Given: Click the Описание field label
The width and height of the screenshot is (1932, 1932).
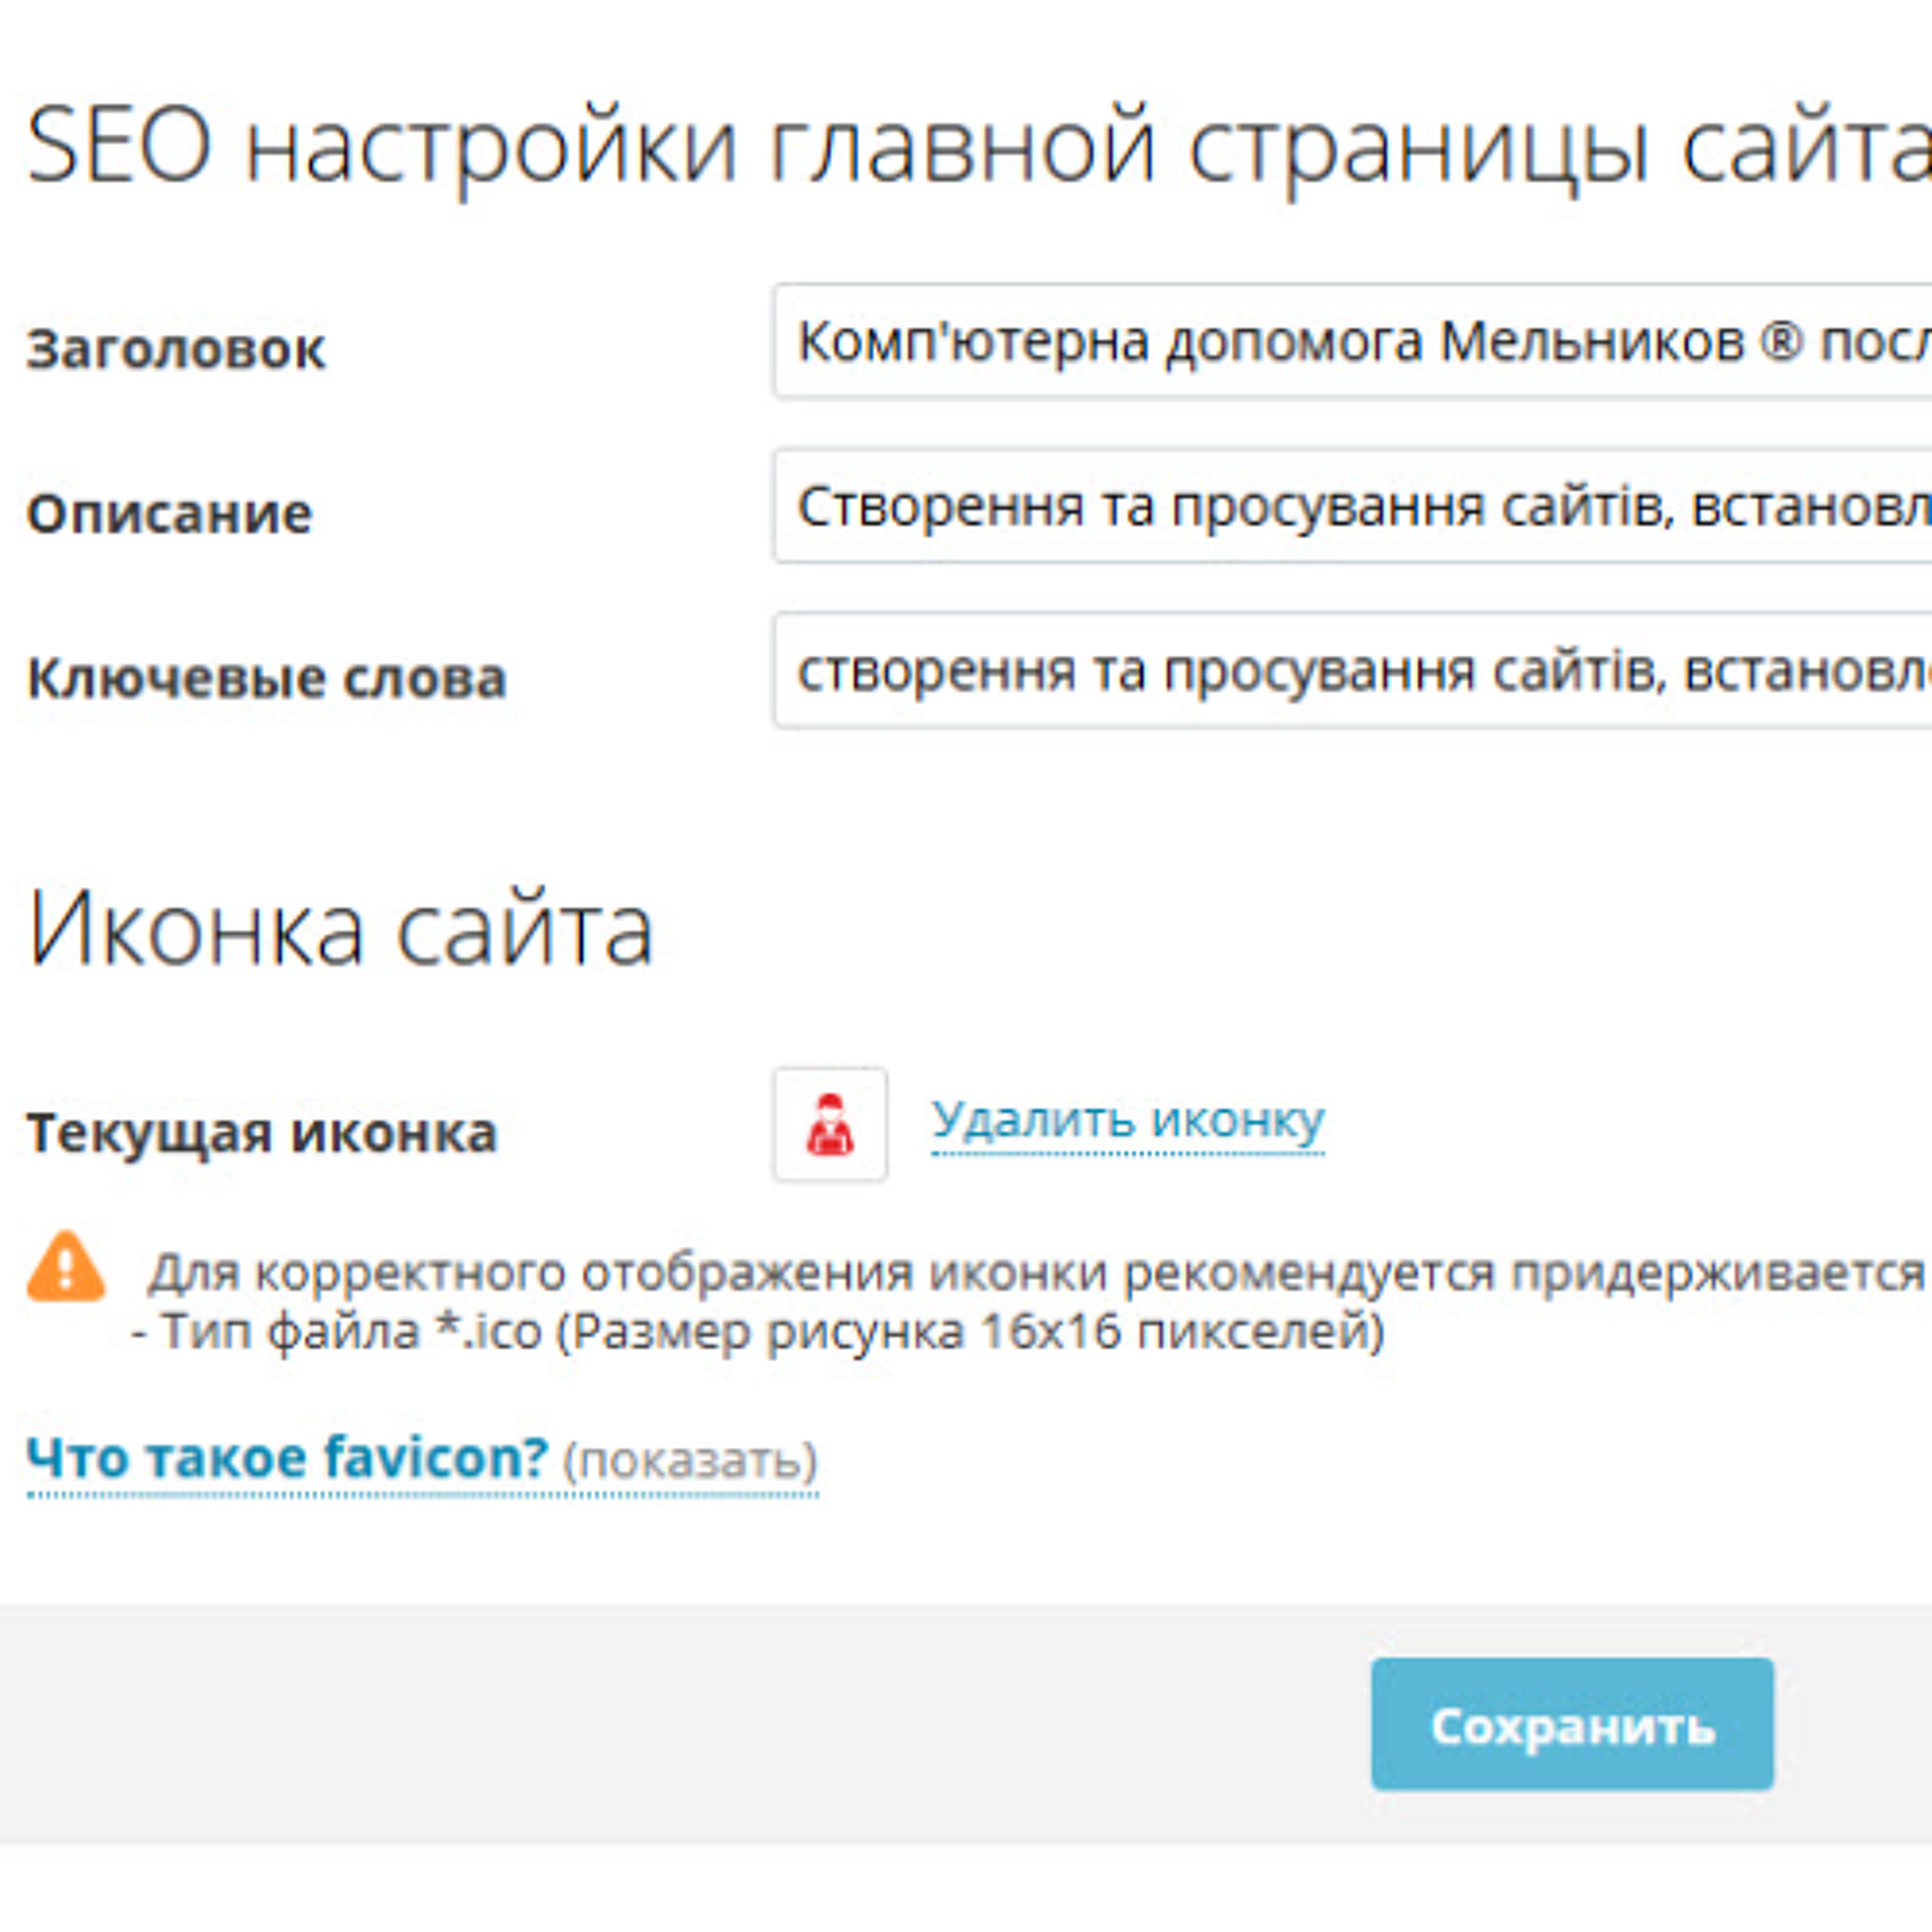Looking at the screenshot, I should (169, 514).
